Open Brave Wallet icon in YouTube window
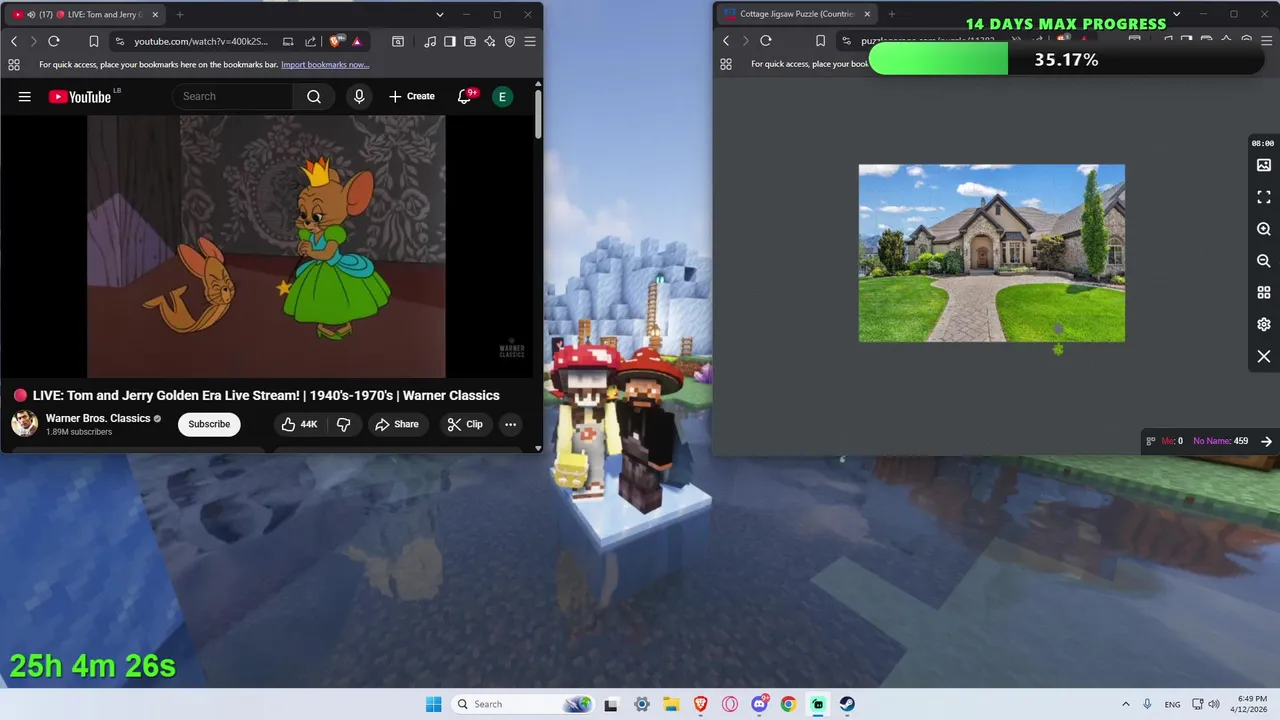This screenshot has width=1280, height=720. coord(470,41)
